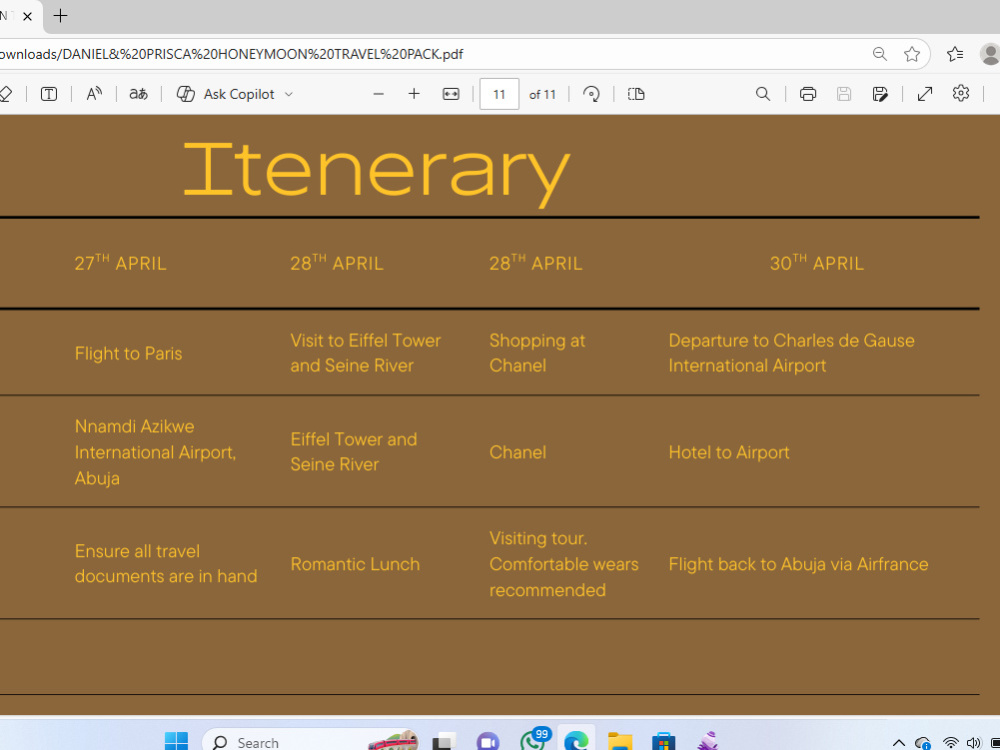Open the Translate tool
Screen dimensions: 1000x750
pos(138,94)
